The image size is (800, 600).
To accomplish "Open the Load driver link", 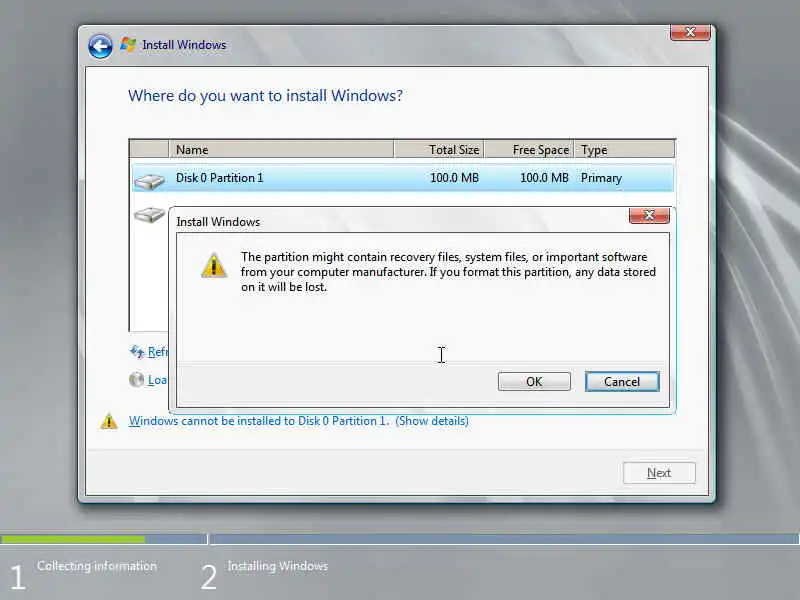I will click(x=157, y=380).
